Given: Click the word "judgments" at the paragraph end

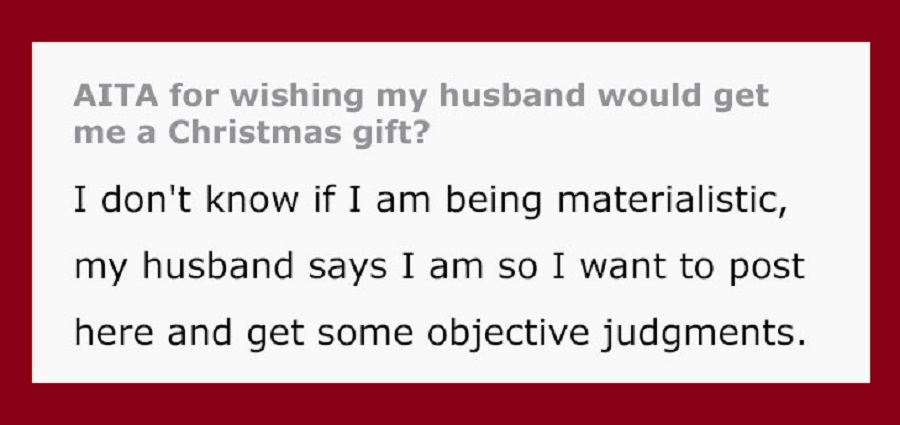Looking at the screenshot, I should pyautogui.click(x=703, y=334).
